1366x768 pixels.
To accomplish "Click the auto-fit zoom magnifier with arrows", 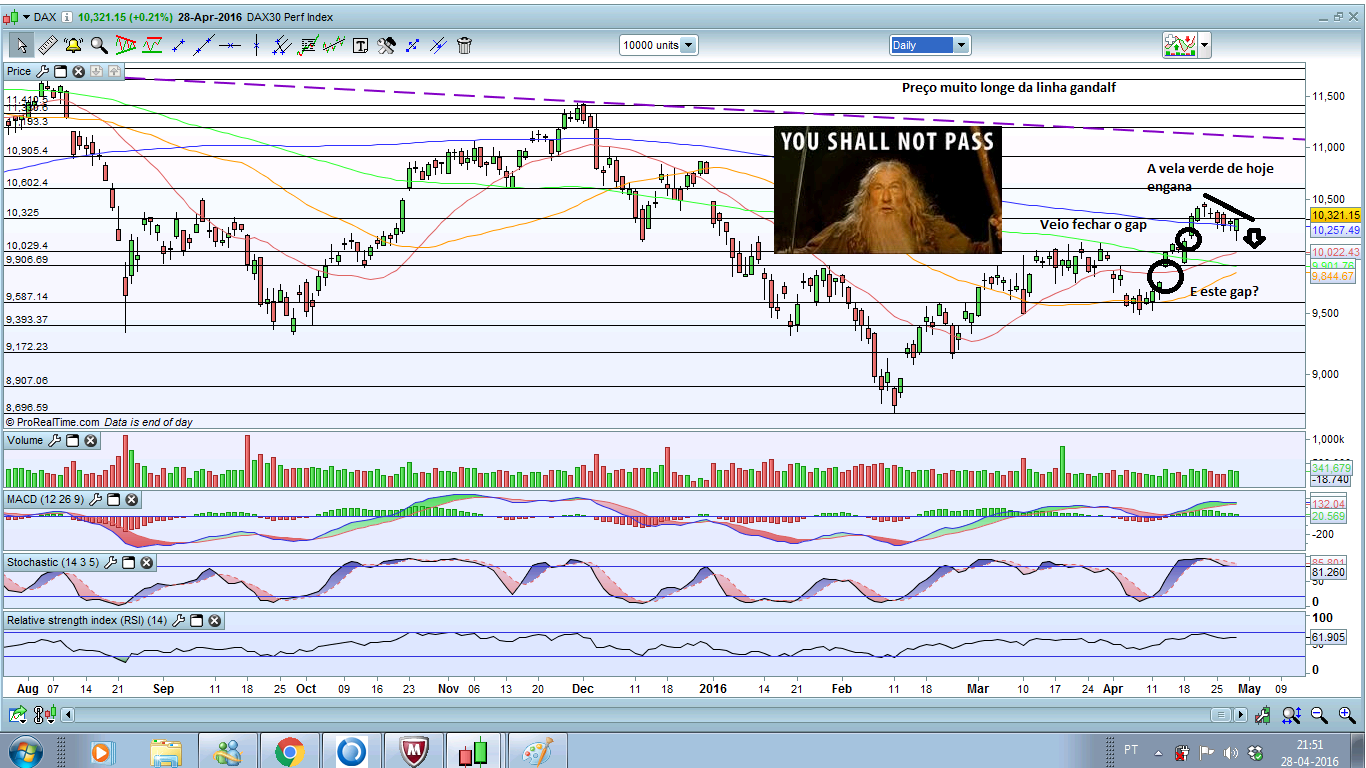I will (x=1292, y=714).
